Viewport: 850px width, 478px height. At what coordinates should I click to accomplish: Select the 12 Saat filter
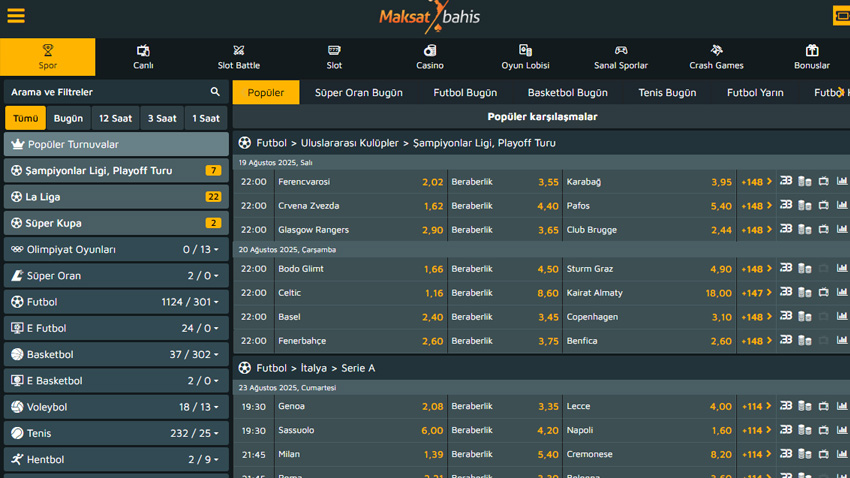115,118
